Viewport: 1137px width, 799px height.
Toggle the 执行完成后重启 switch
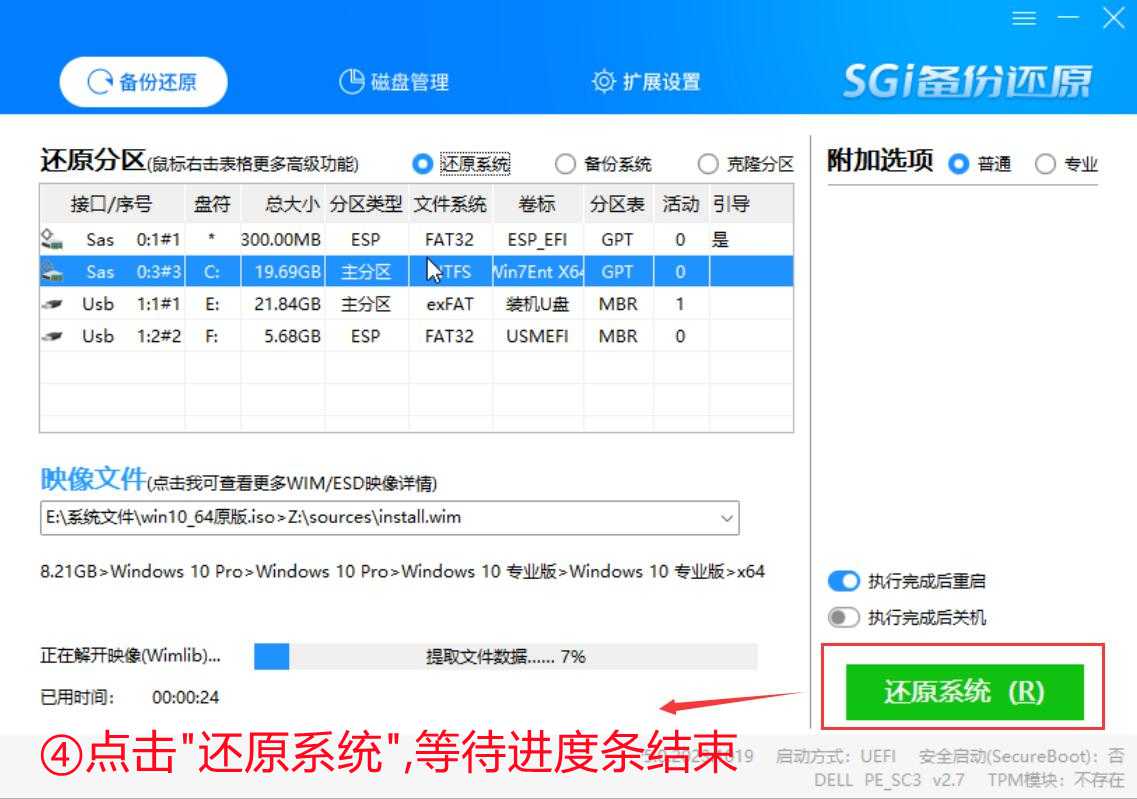pos(844,581)
